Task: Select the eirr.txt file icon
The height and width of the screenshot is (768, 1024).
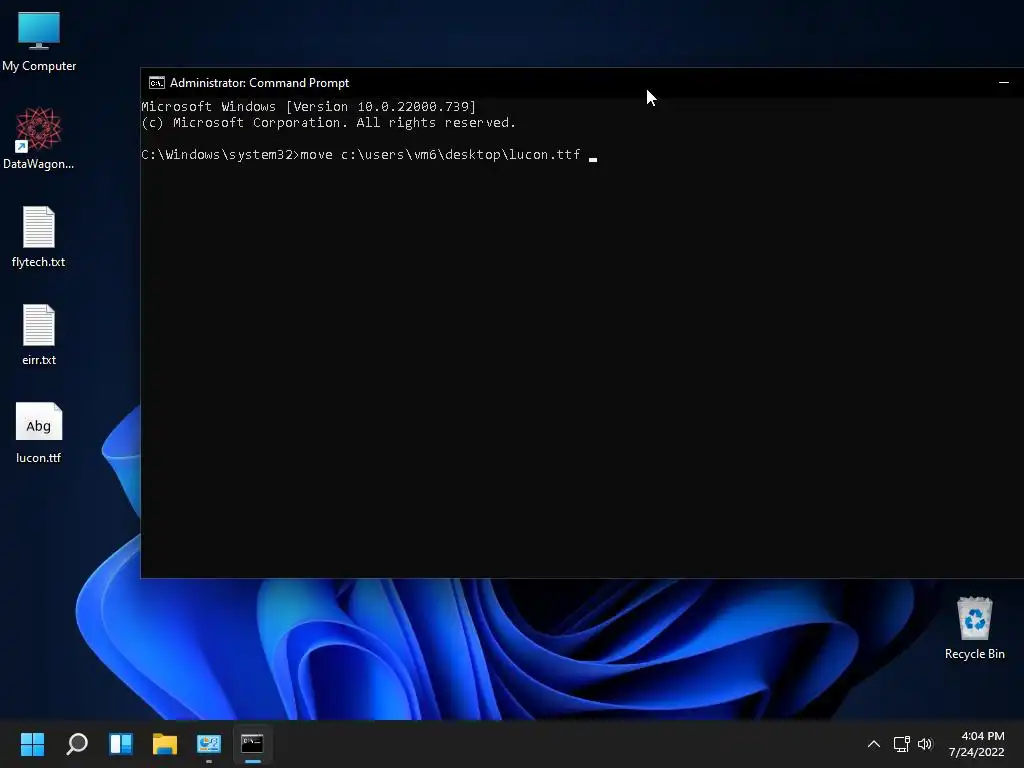Action: point(39,335)
